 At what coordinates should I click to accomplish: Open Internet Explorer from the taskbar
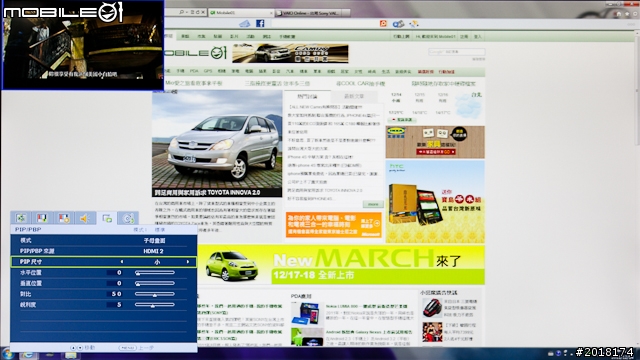[28, 354]
